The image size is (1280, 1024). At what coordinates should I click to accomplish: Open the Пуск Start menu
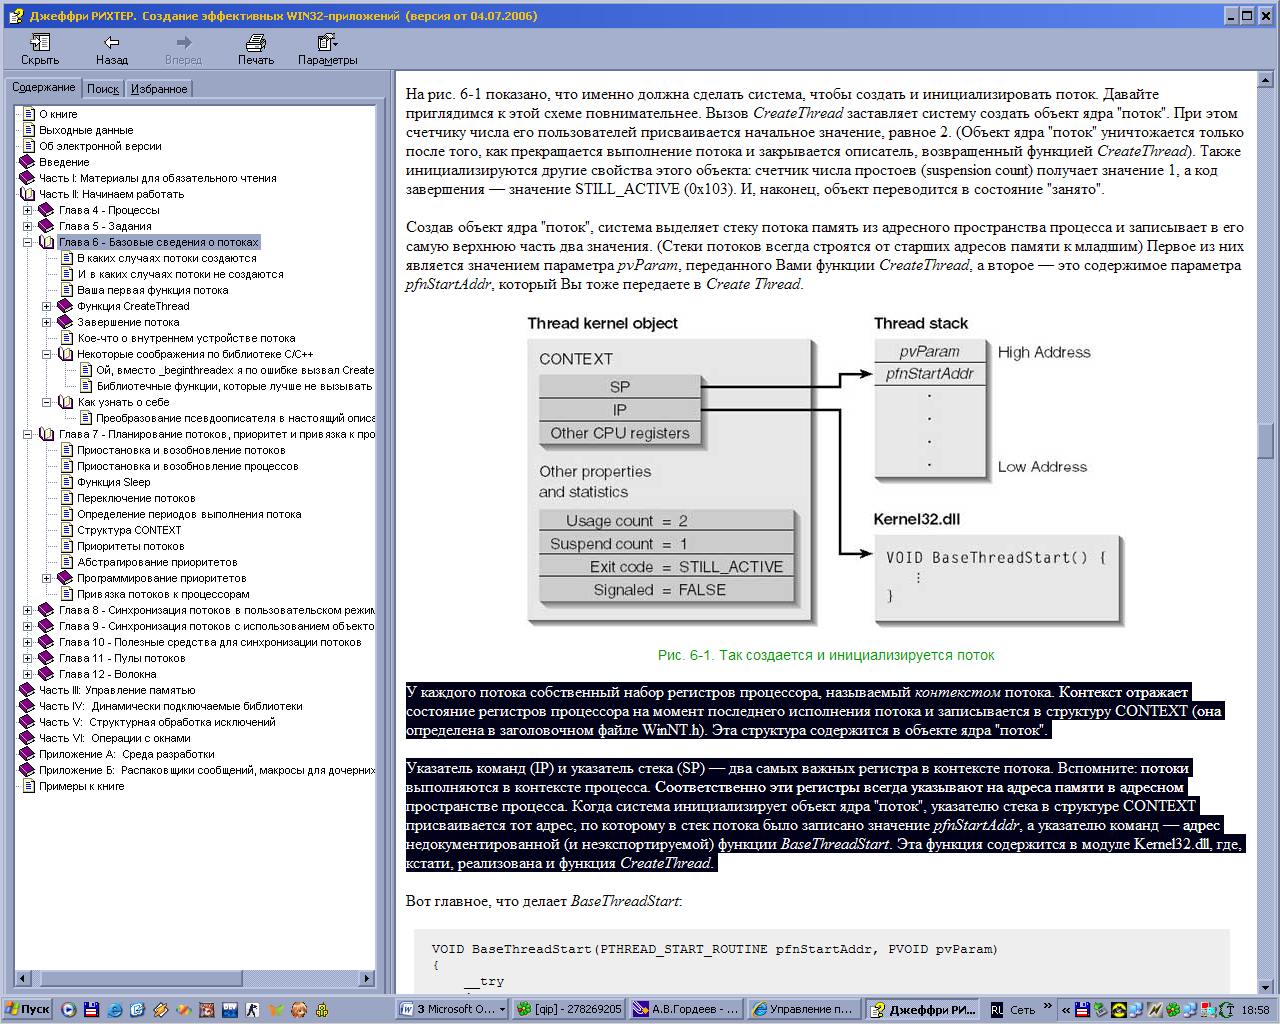point(27,1010)
